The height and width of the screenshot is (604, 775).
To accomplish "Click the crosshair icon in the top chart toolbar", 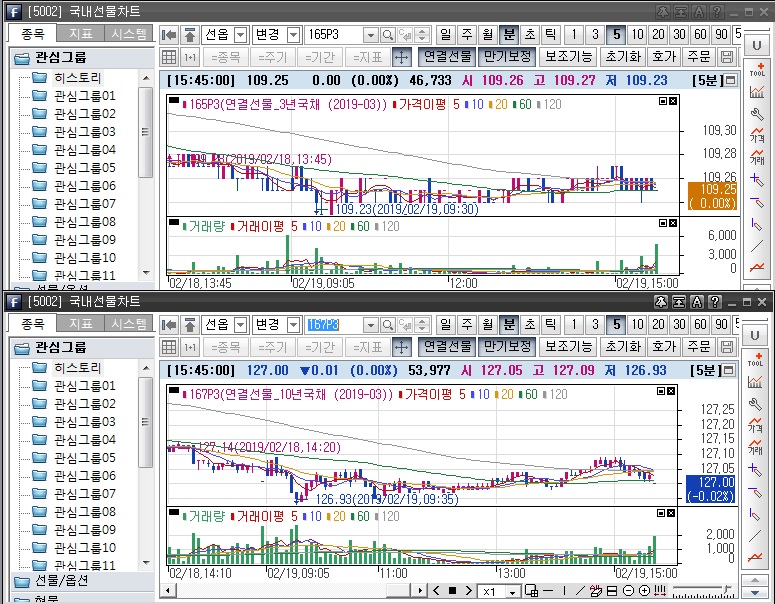I will coord(402,57).
